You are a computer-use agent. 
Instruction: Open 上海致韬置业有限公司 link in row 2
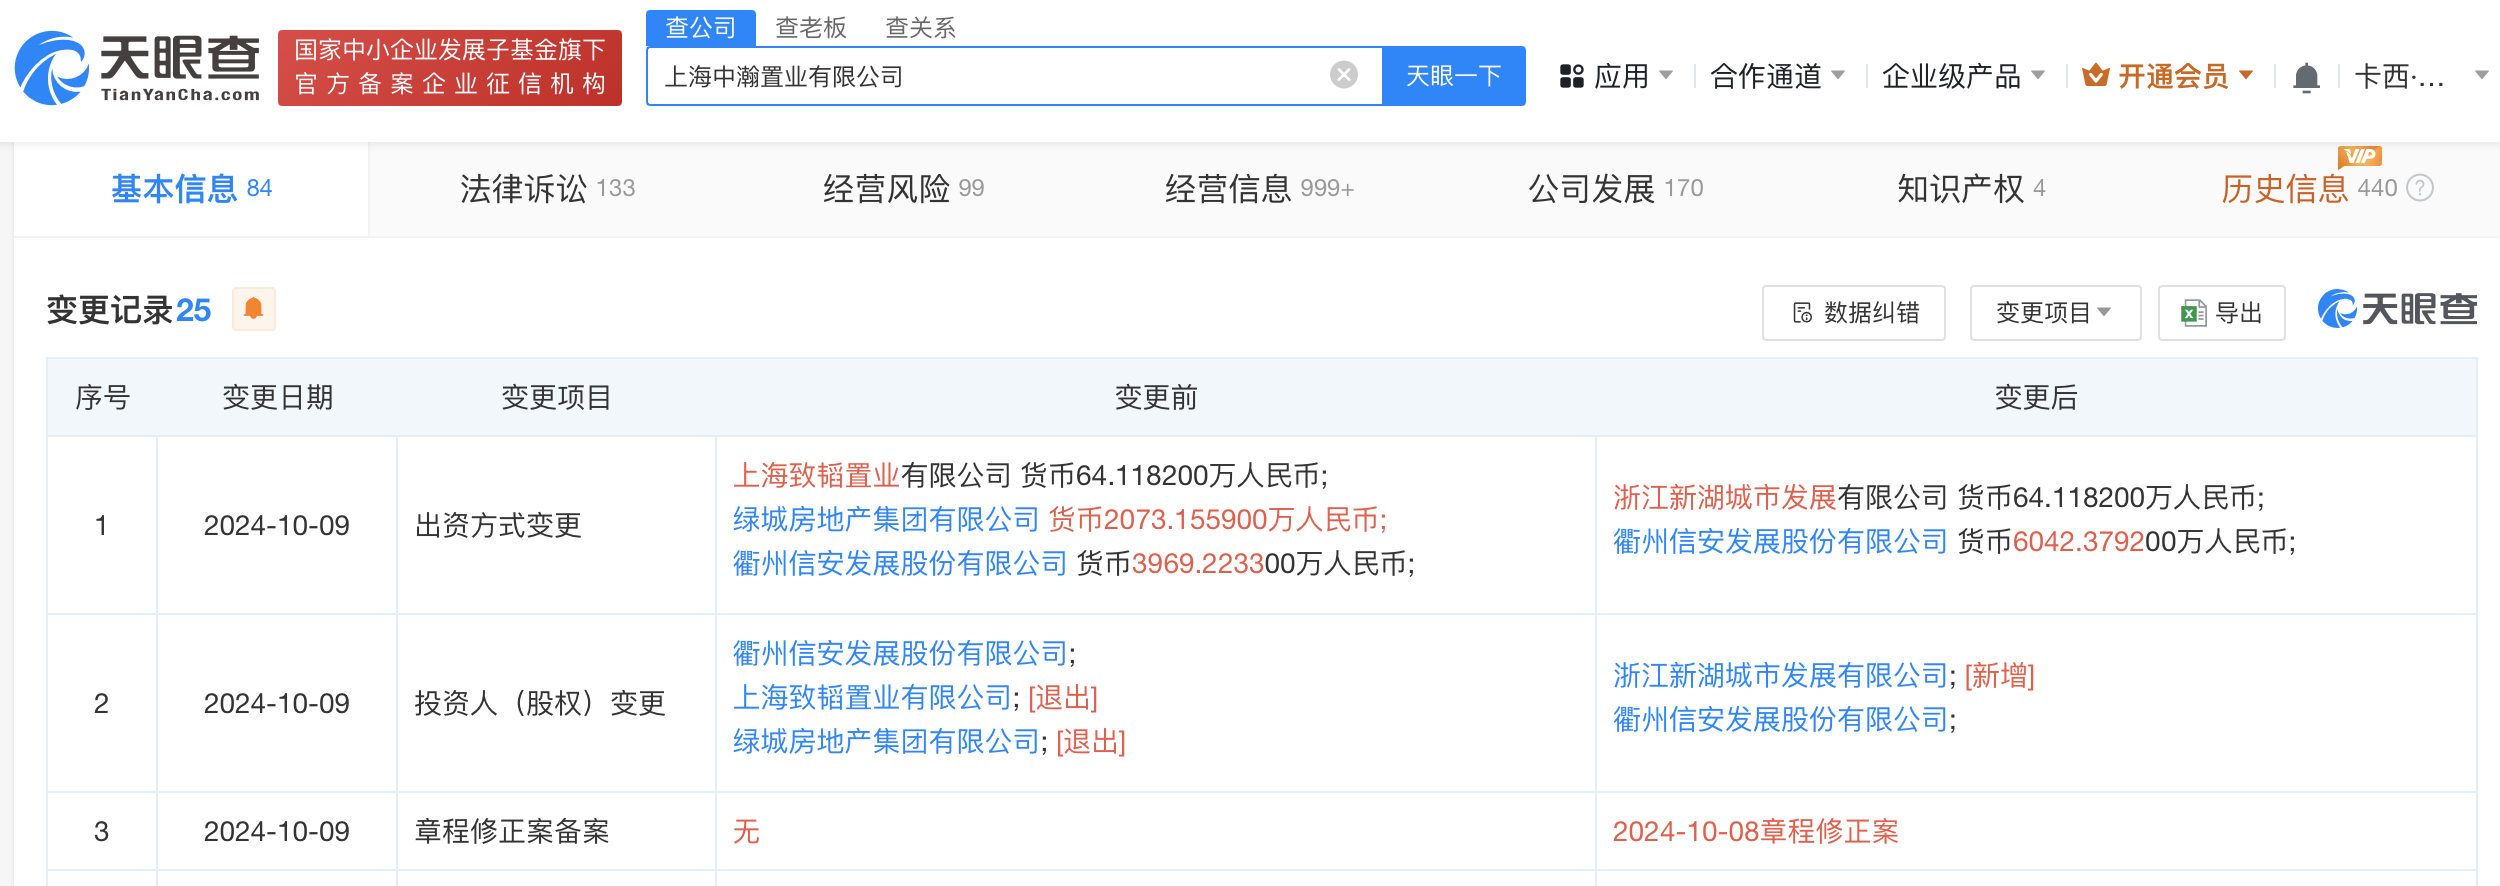point(872,697)
